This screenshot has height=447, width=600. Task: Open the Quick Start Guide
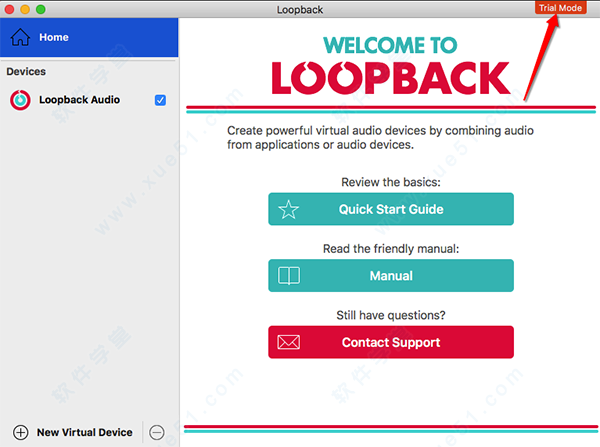pyautogui.click(x=391, y=209)
